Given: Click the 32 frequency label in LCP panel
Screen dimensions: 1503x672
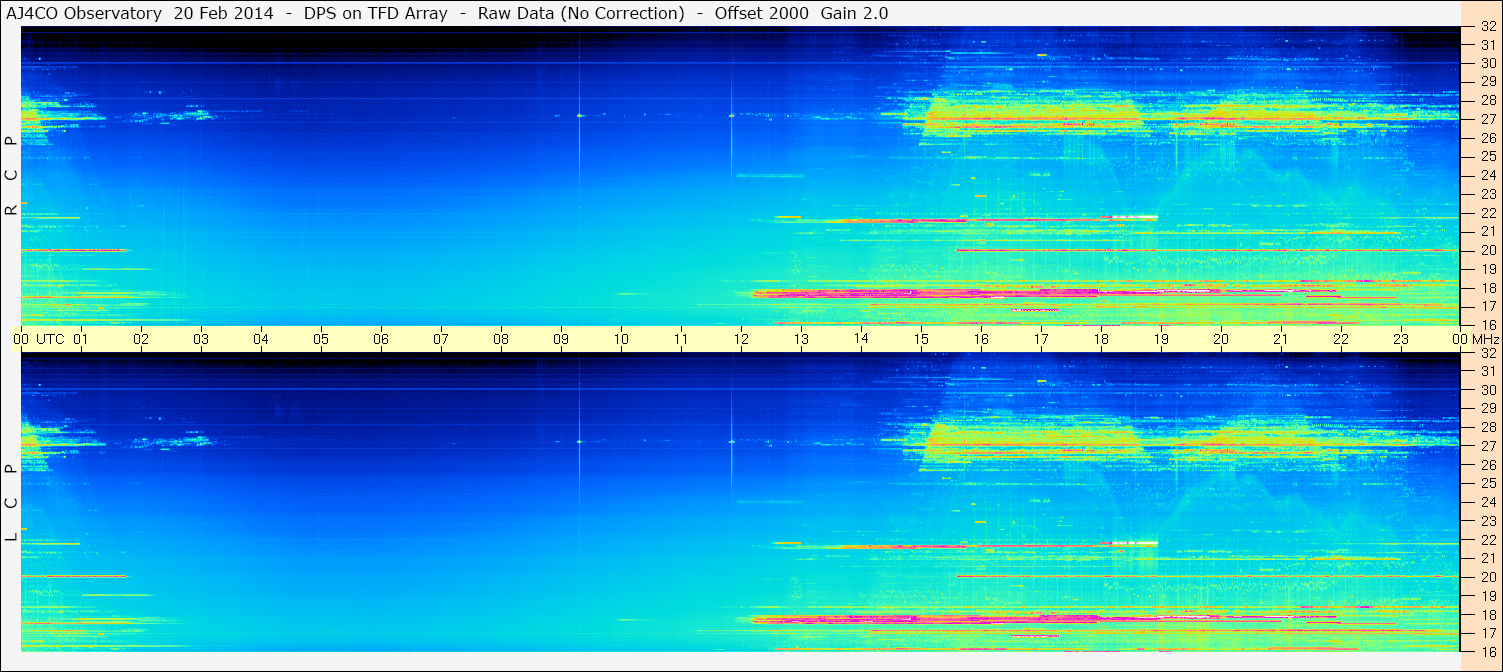Looking at the screenshot, I should (1487, 353).
